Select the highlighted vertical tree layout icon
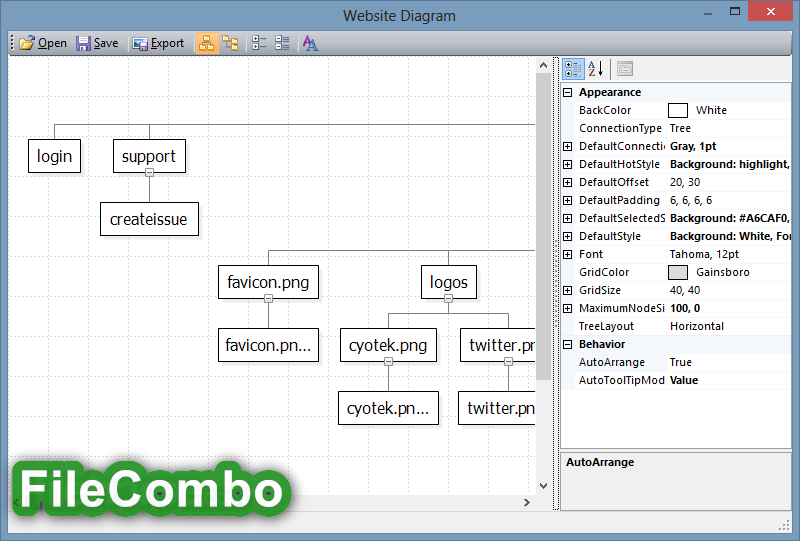Viewport: 800px width, 541px height. click(x=207, y=43)
